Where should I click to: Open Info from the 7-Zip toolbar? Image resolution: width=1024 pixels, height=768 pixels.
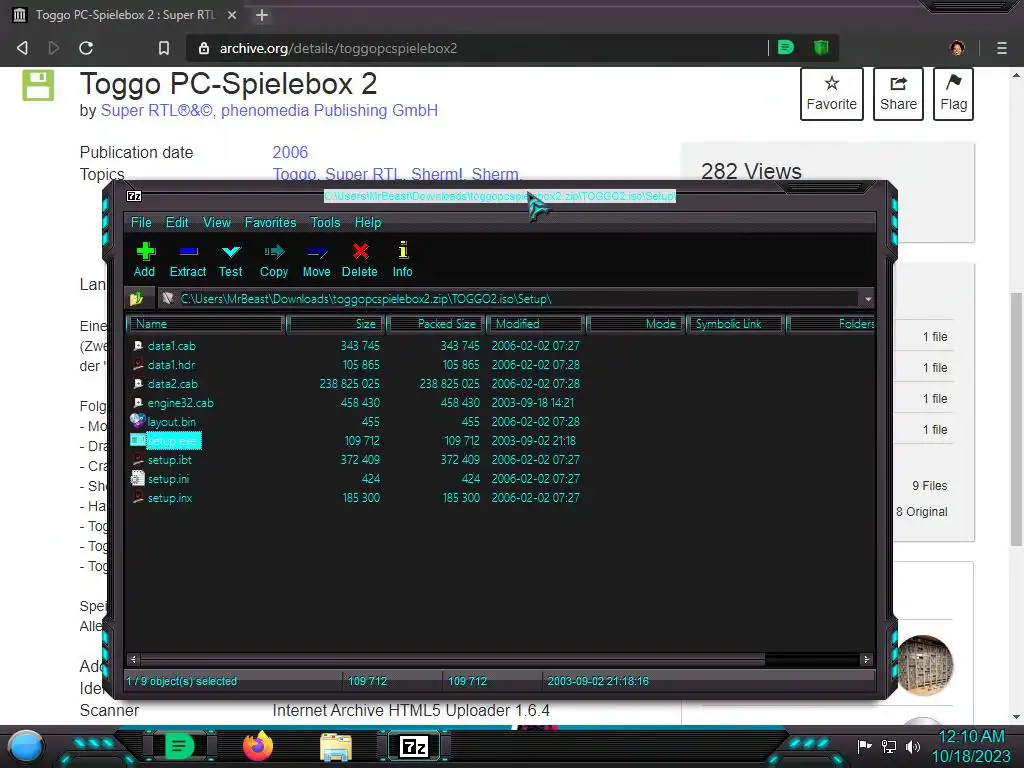[x=403, y=251]
